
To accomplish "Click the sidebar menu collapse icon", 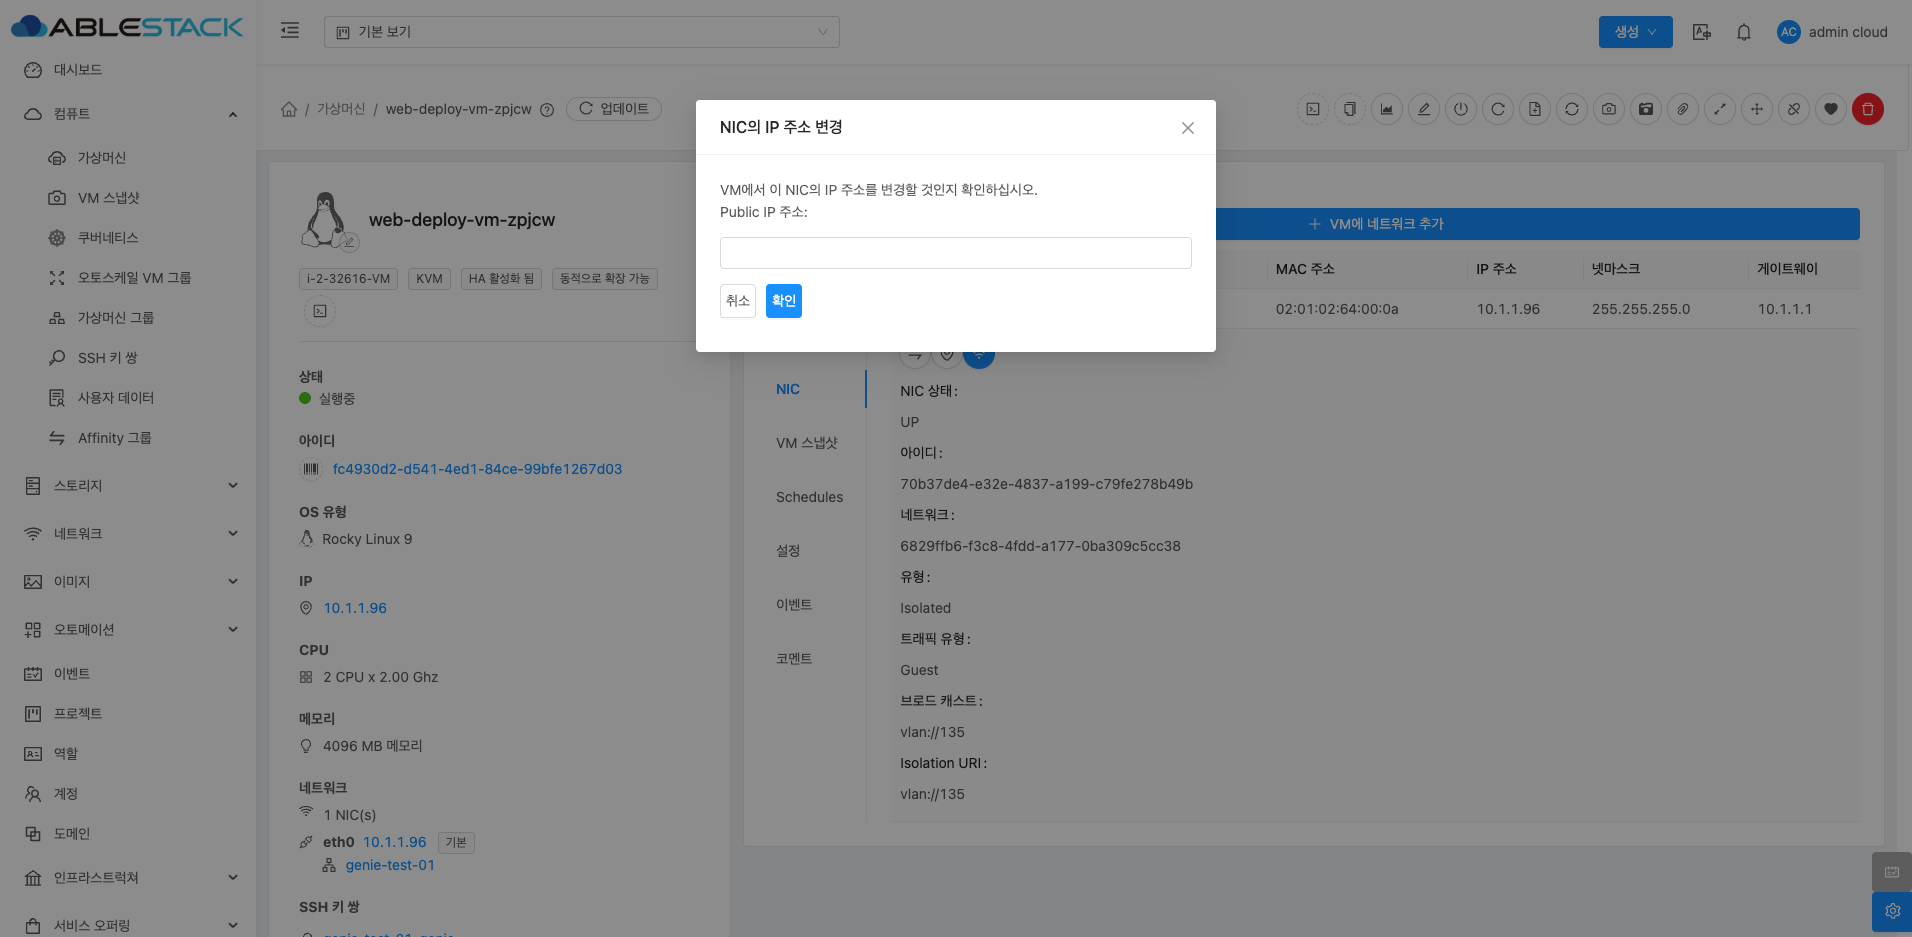I will pyautogui.click(x=290, y=31).
